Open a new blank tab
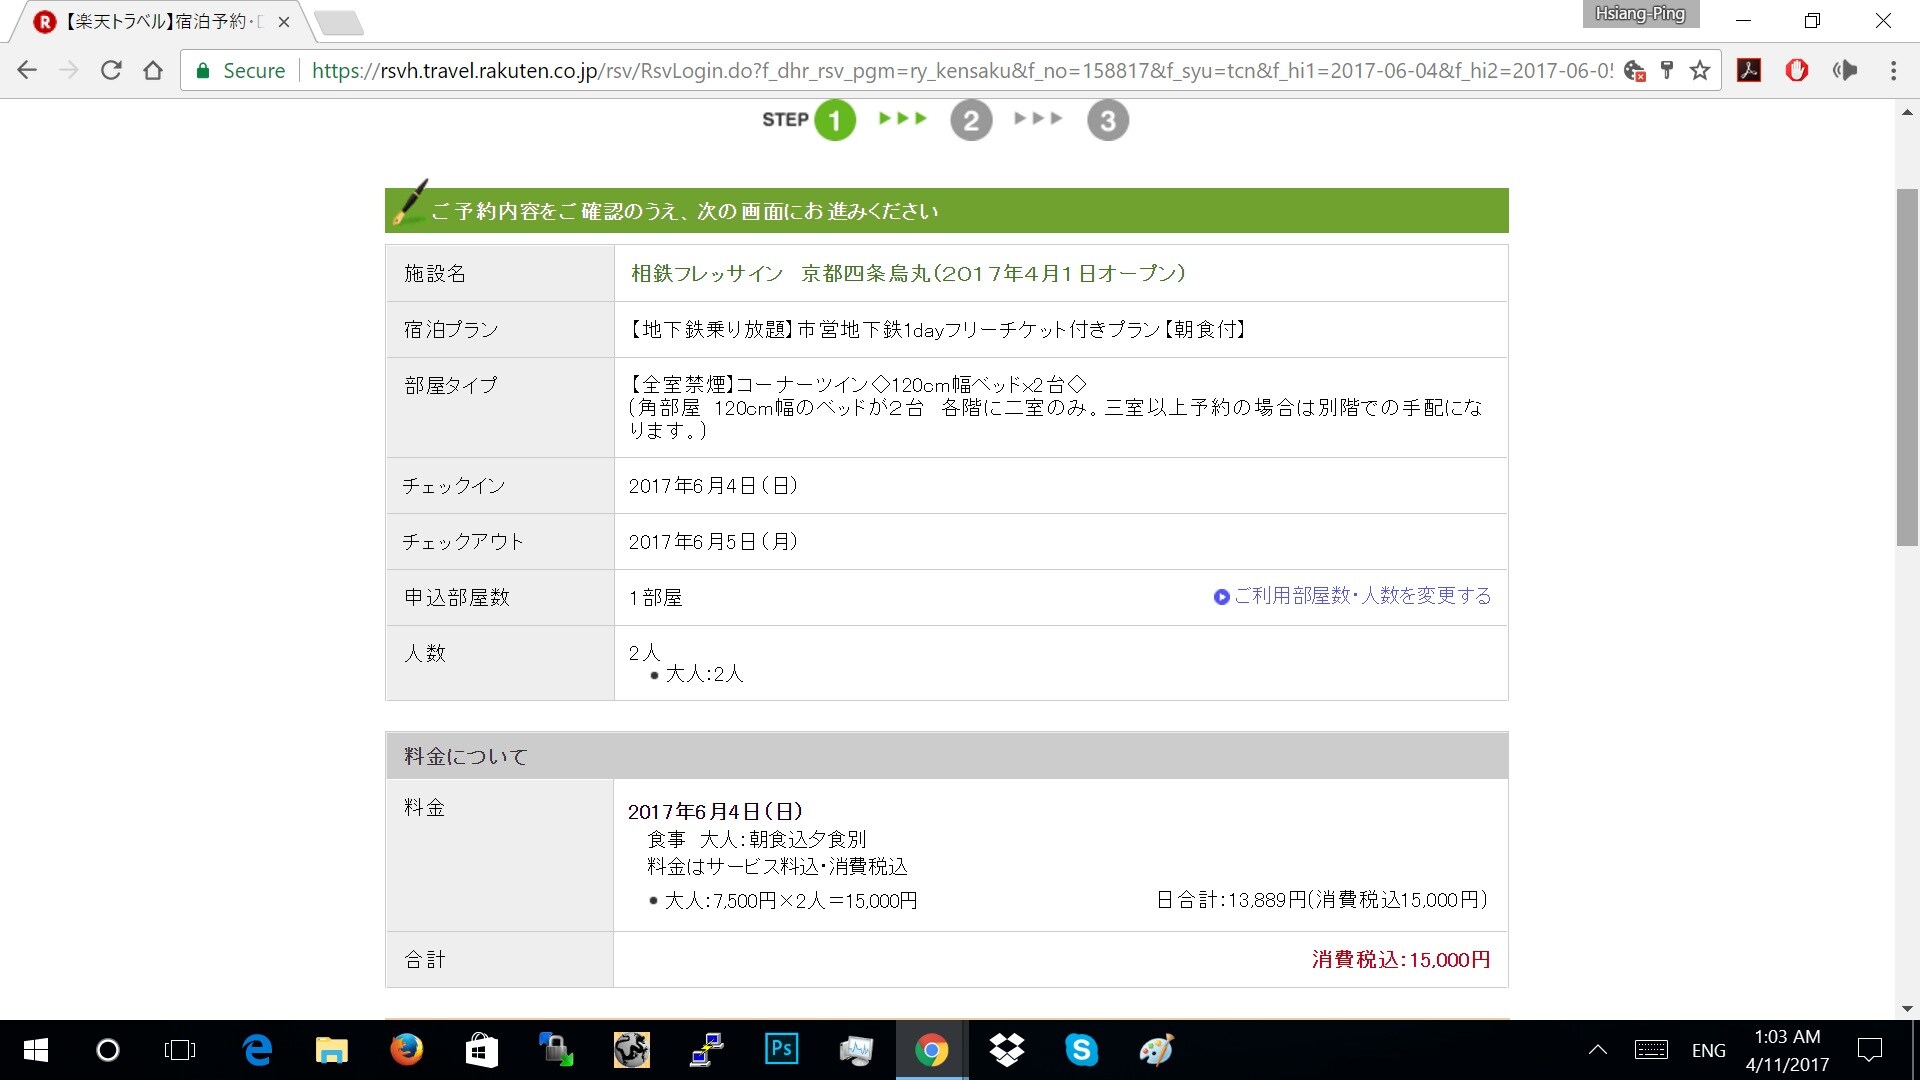This screenshot has height=1080, width=1920. [x=338, y=22]
